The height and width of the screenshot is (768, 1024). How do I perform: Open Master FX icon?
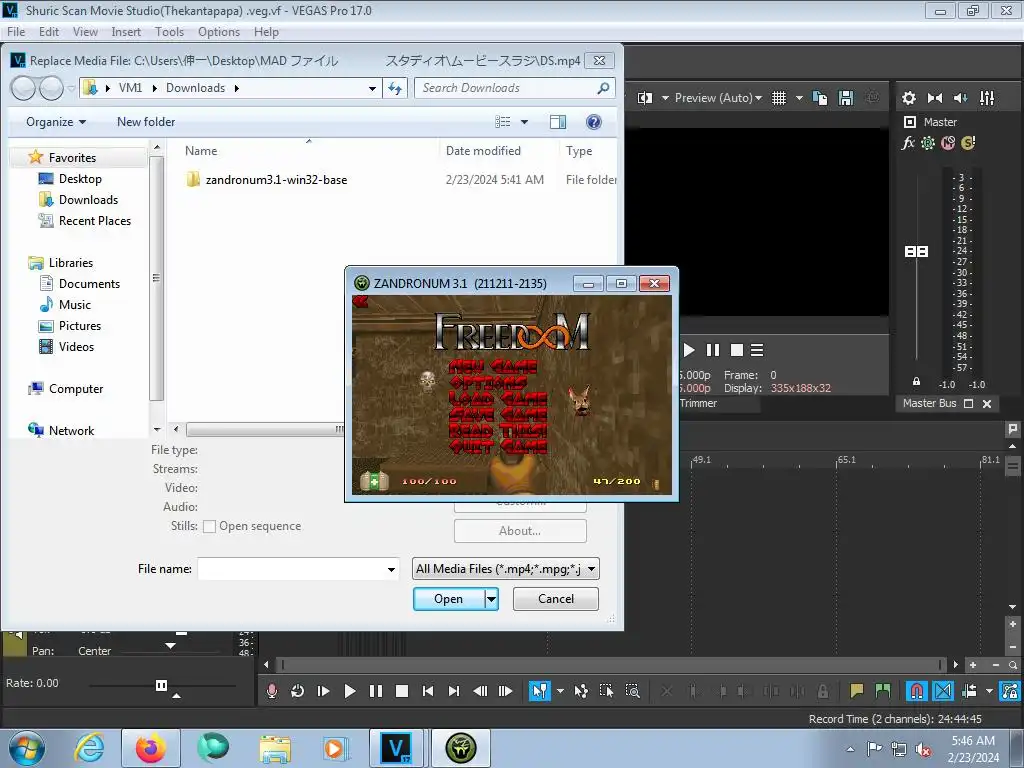pyautogui.click(x=908, y=143)
